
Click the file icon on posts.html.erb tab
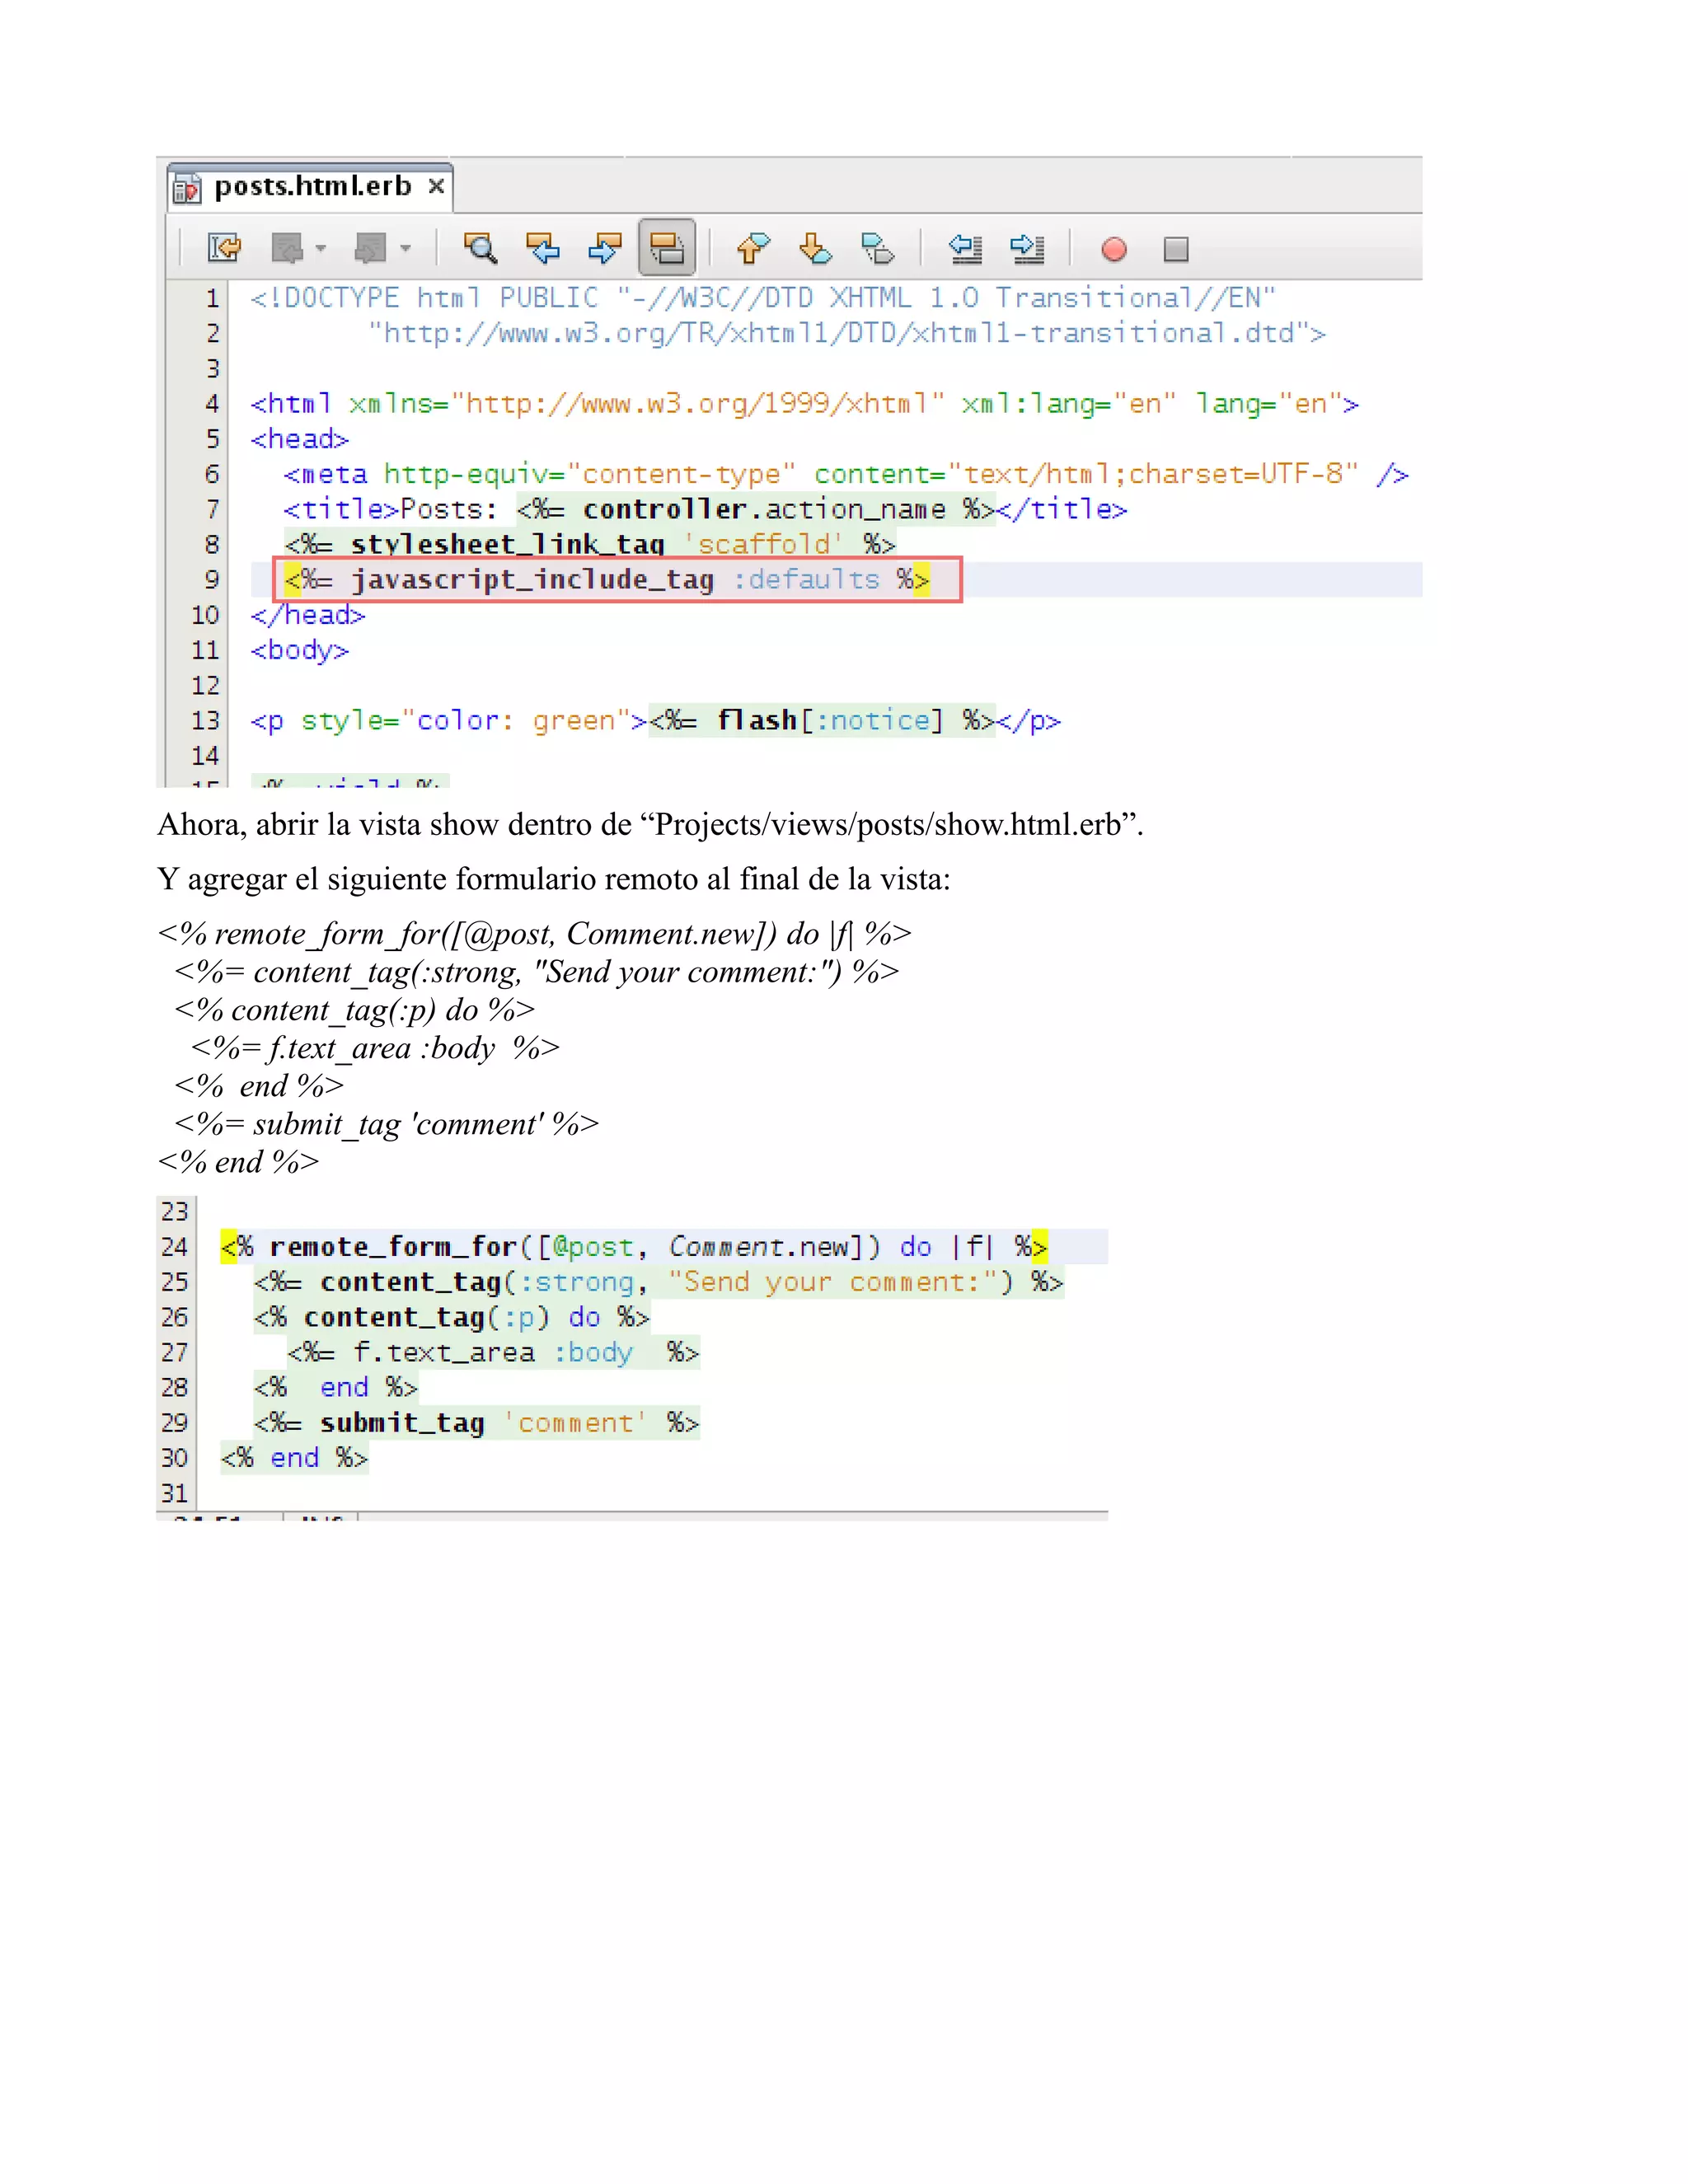point(187,188)
